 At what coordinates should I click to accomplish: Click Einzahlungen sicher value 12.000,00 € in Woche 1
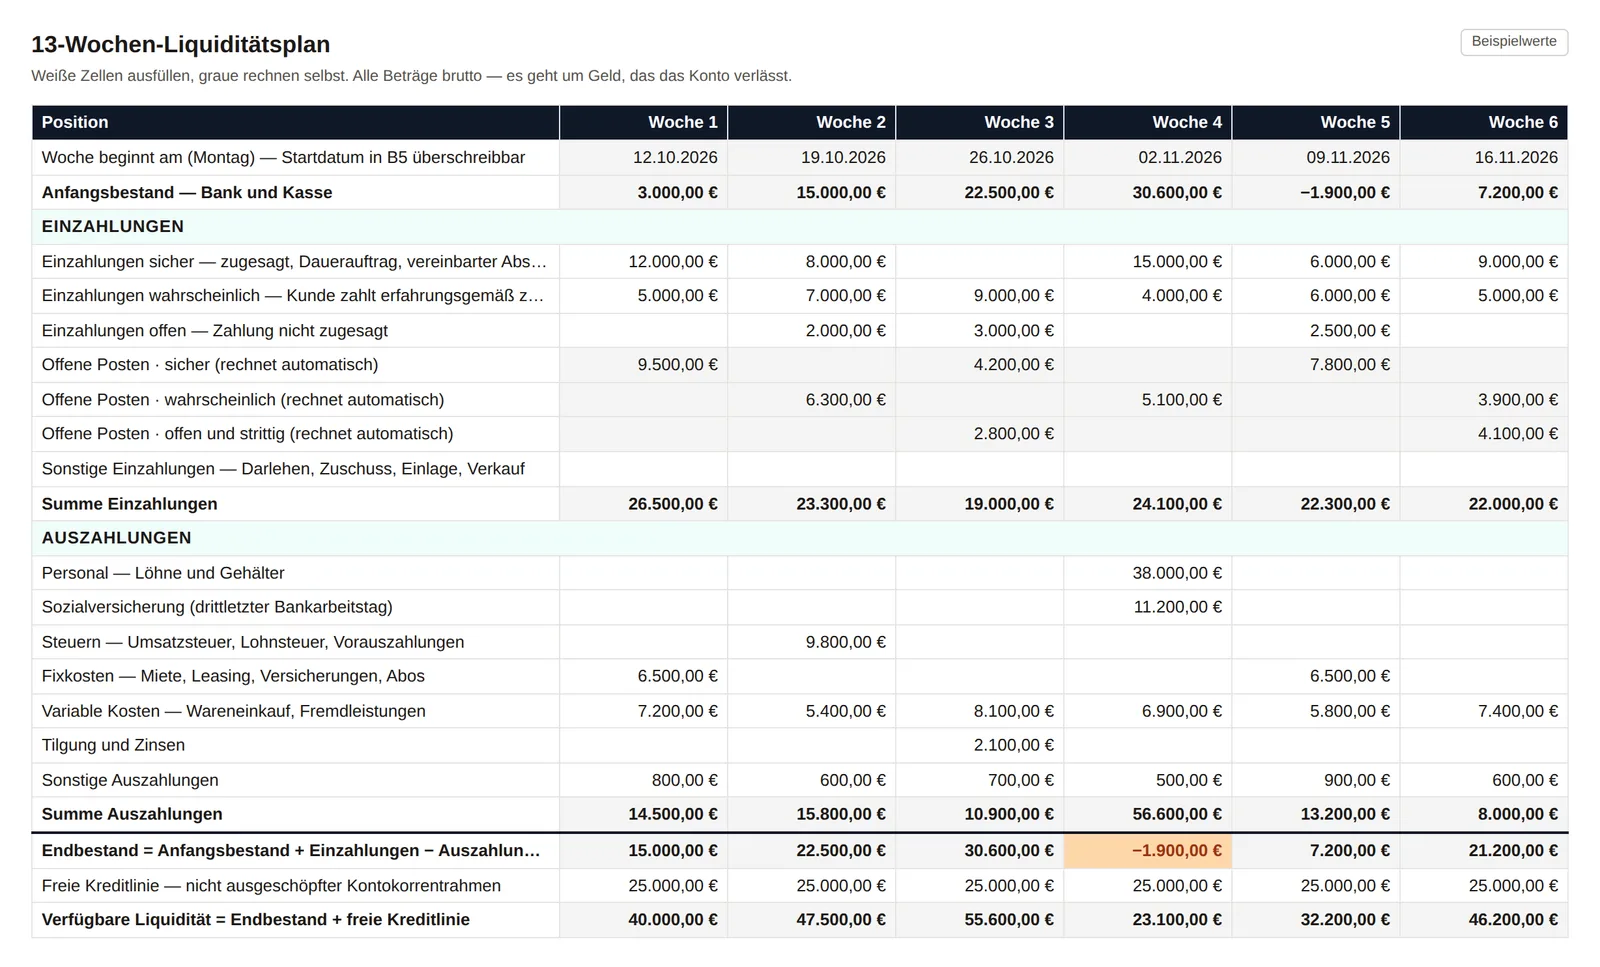click(643, 262)
